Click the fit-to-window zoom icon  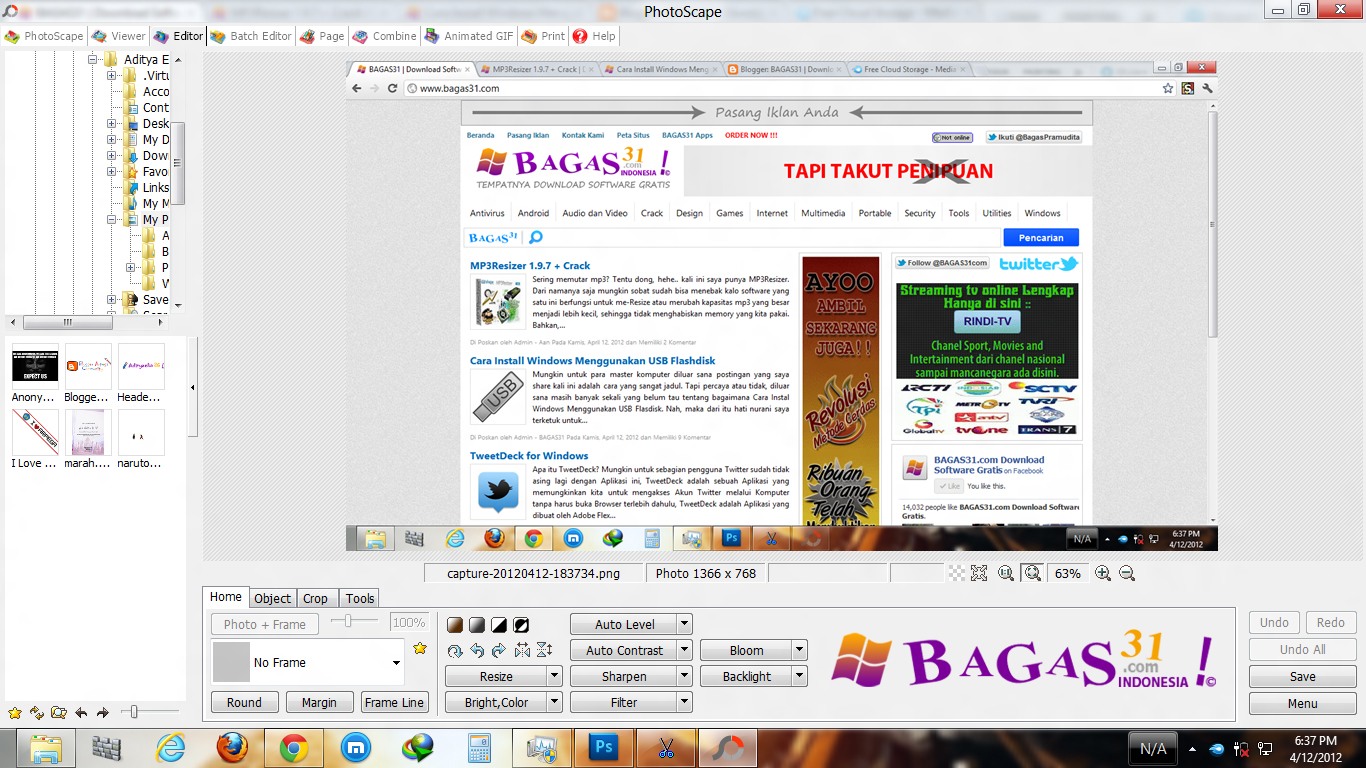click(979, 573)
